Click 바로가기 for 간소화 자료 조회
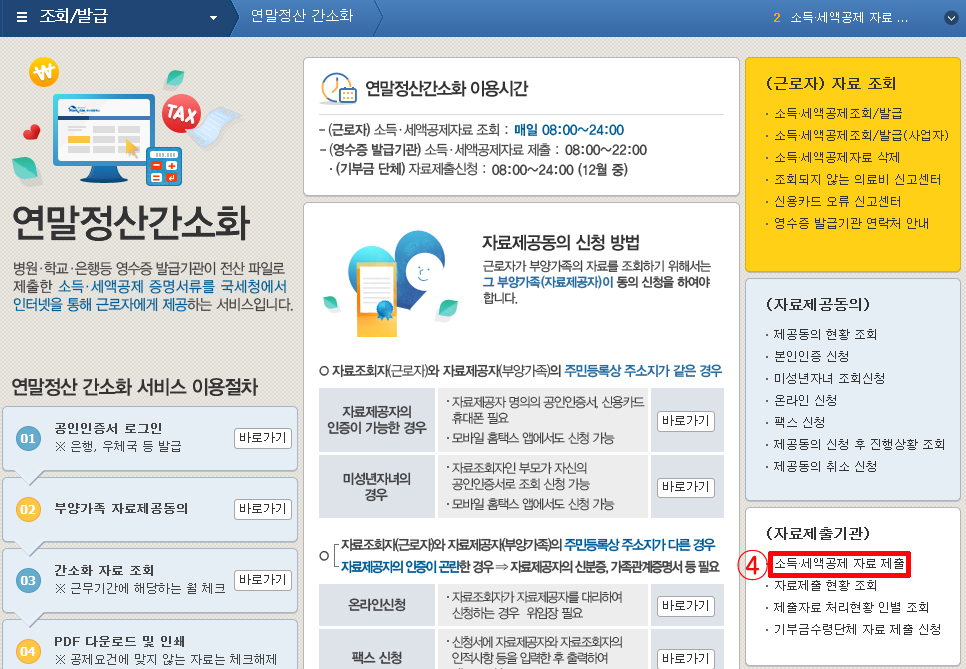966x669 pixels. tap(263, 580)
